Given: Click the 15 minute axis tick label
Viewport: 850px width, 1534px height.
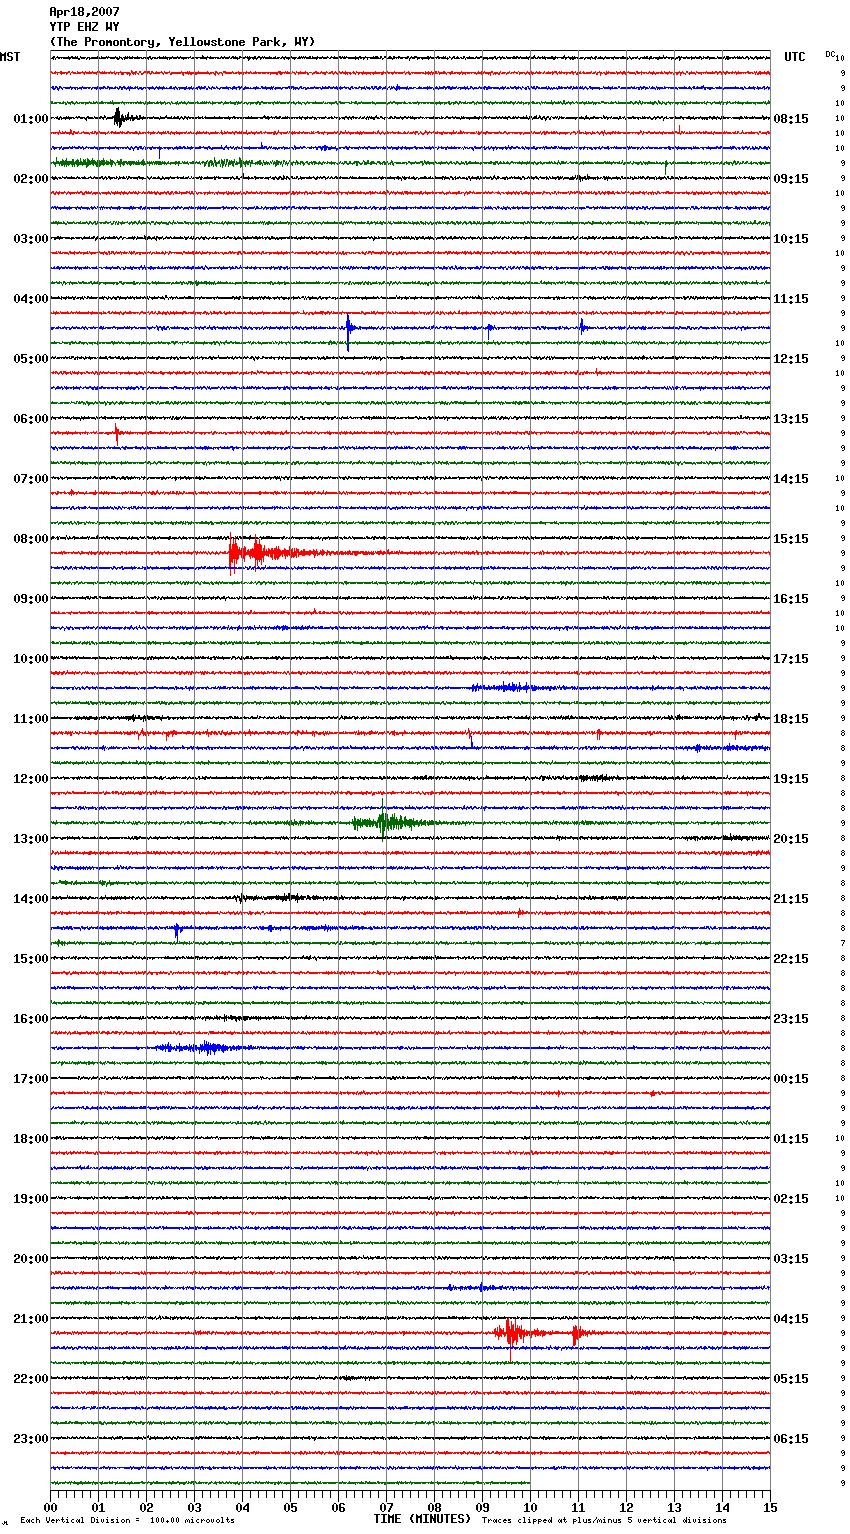Looking at the screenshot, I should coord(770,1507).
